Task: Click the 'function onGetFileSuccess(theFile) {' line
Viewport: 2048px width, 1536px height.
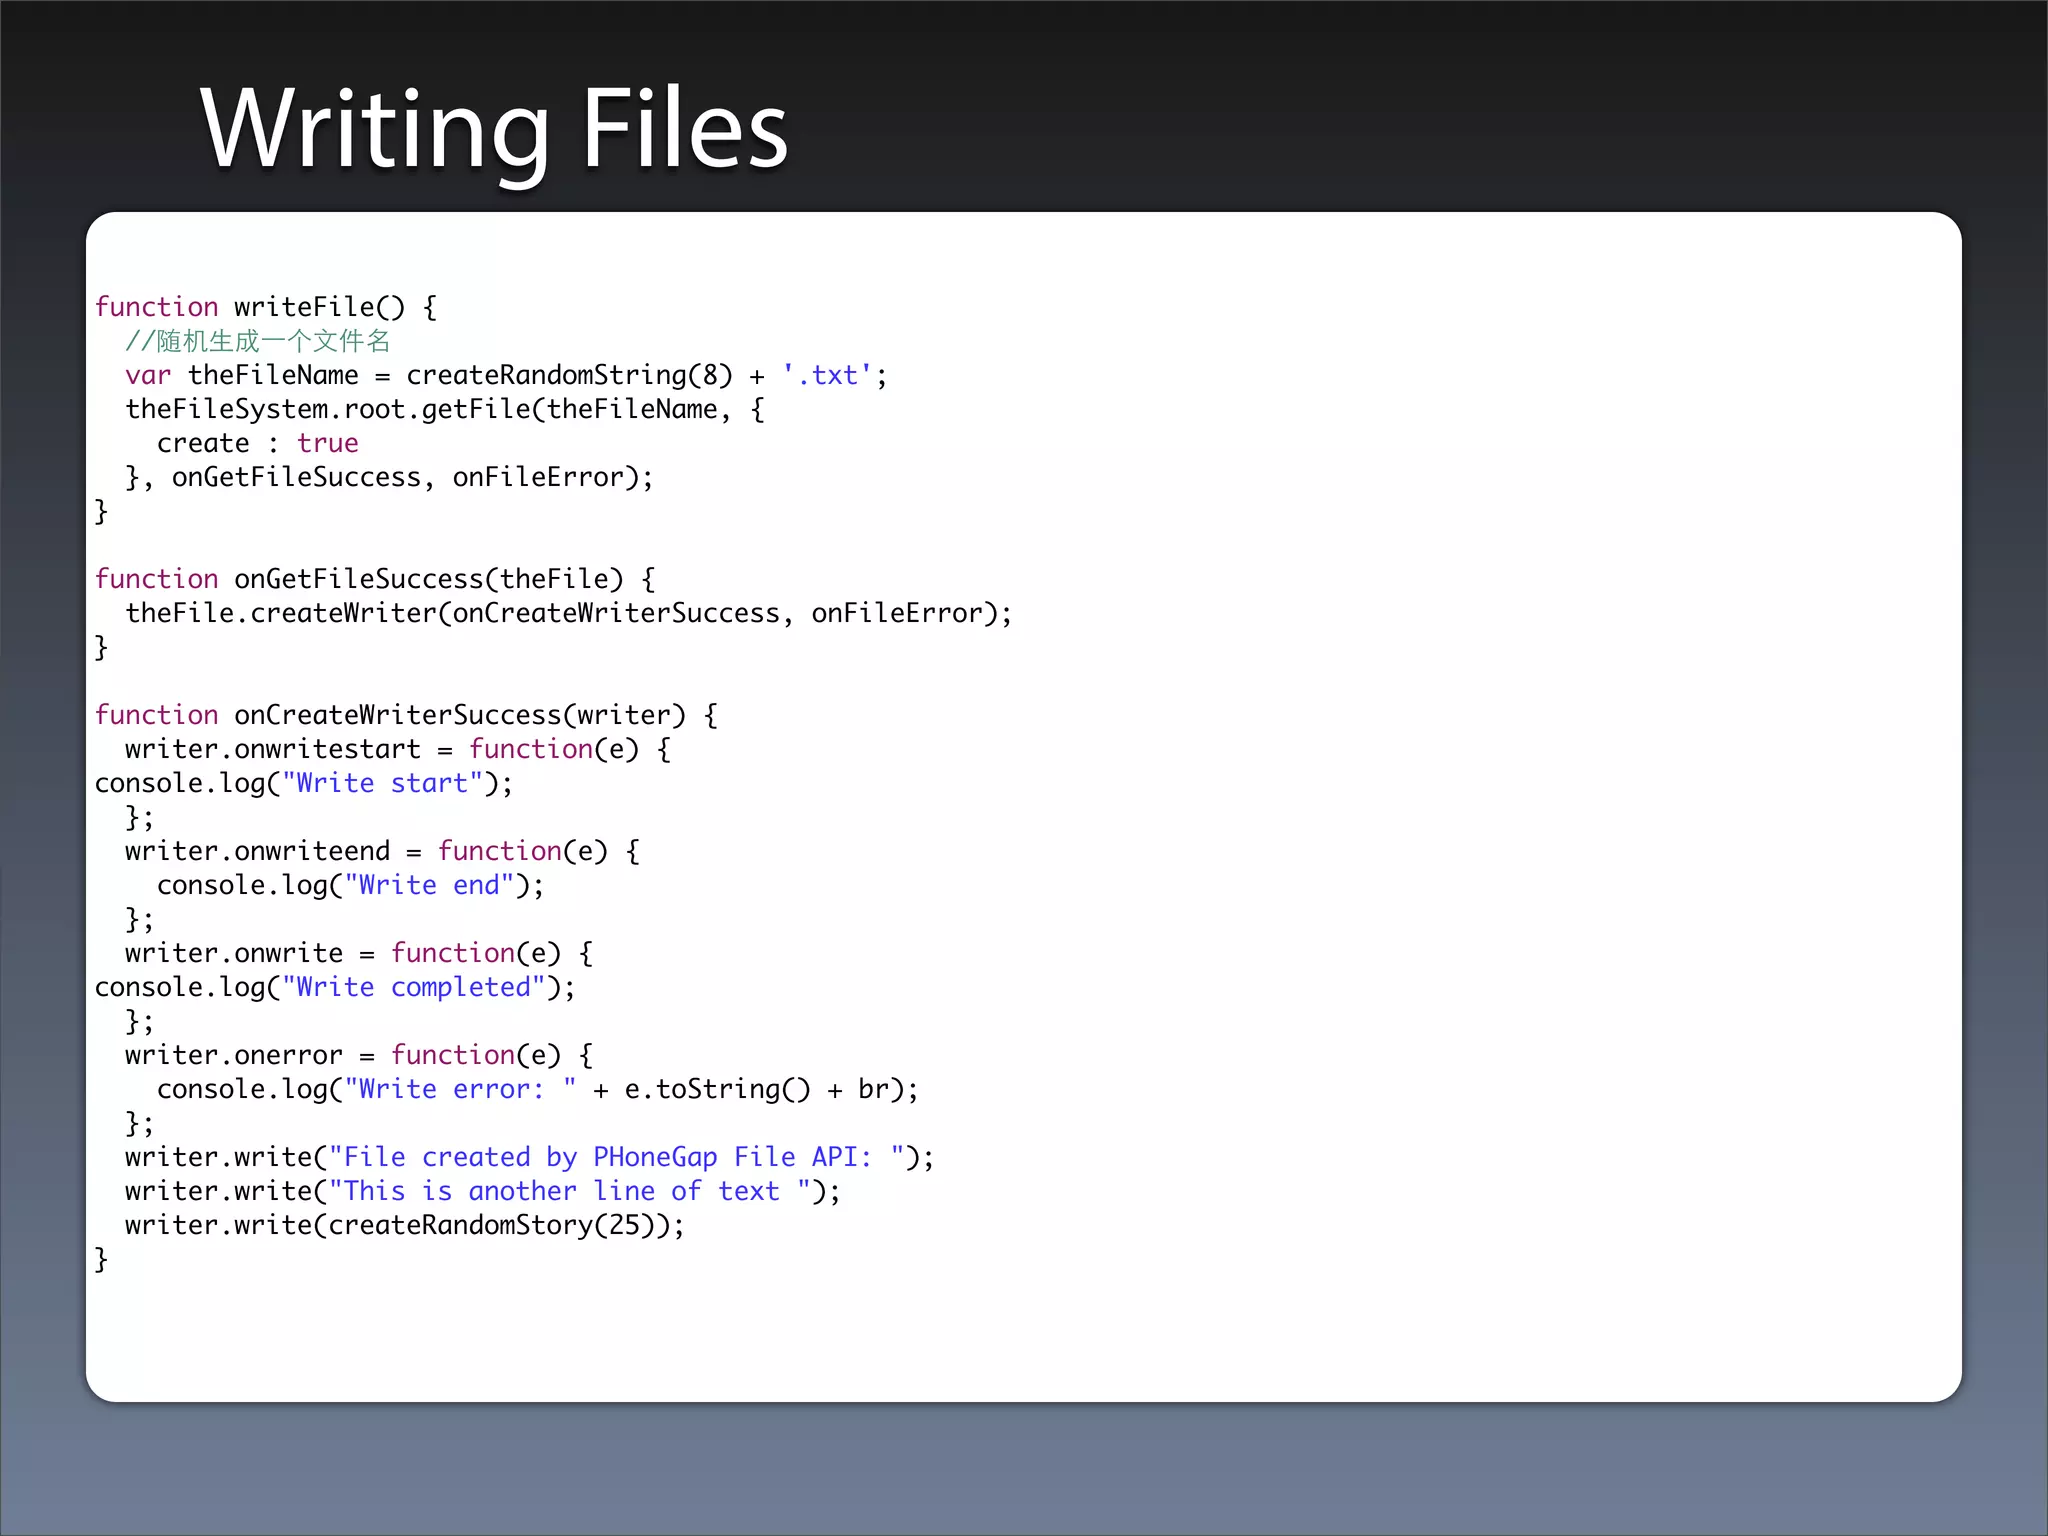Action: coord(375,579)
